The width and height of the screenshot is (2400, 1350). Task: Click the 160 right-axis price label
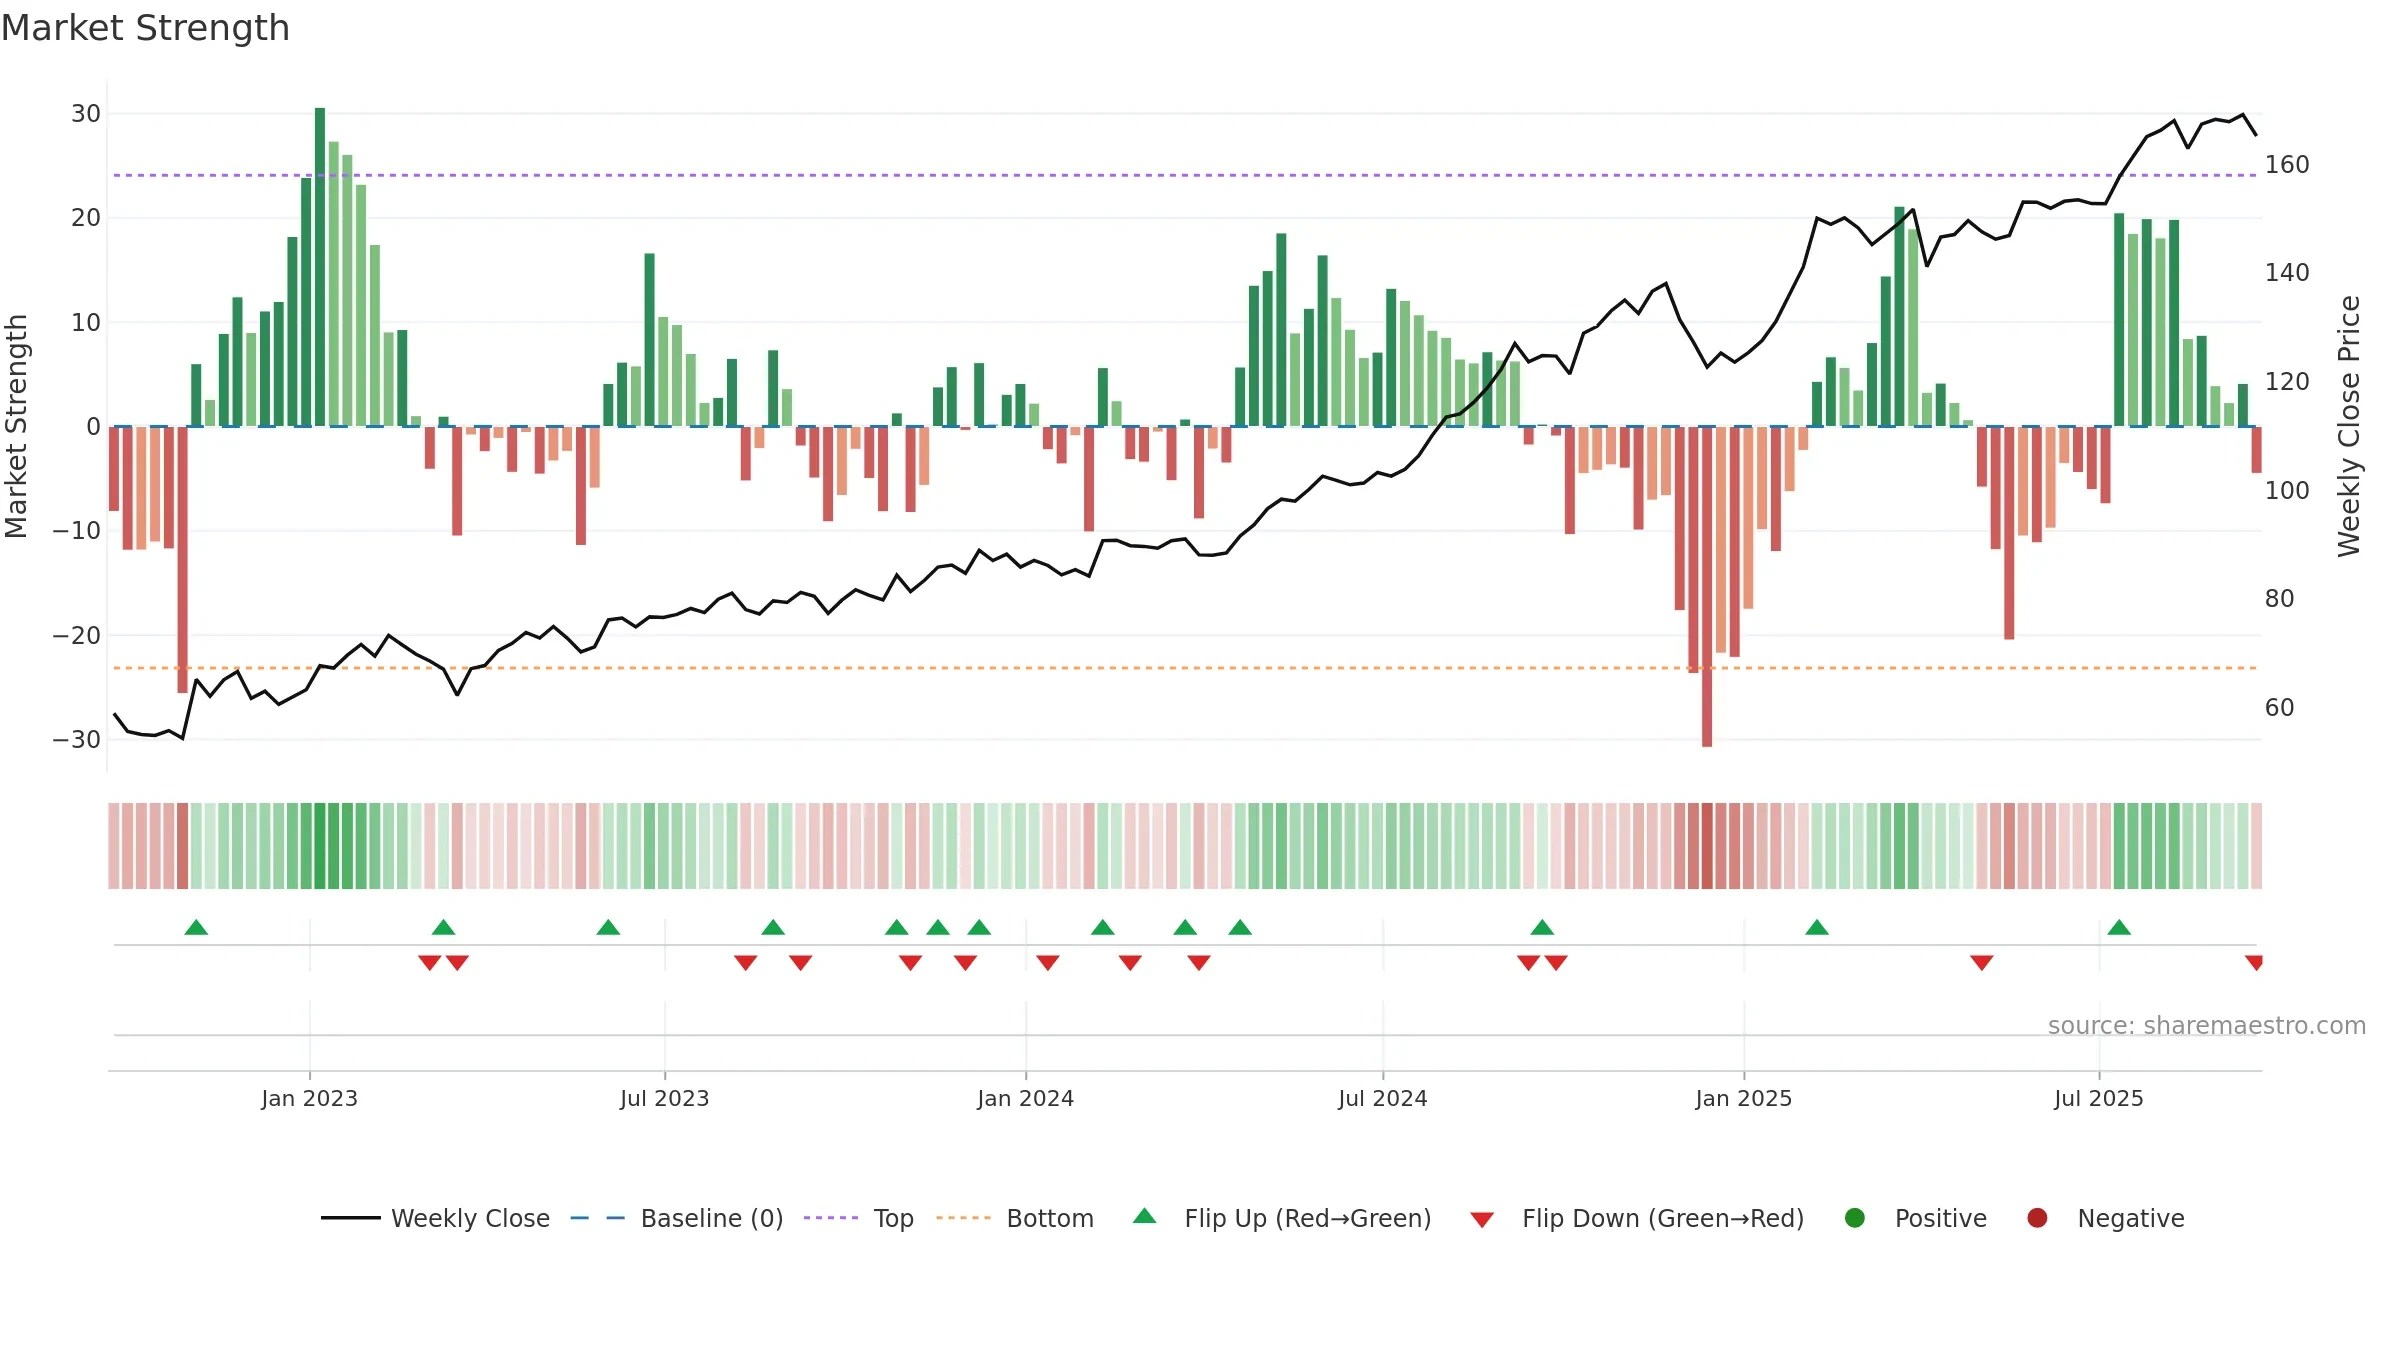click(x=2287, y=164)
